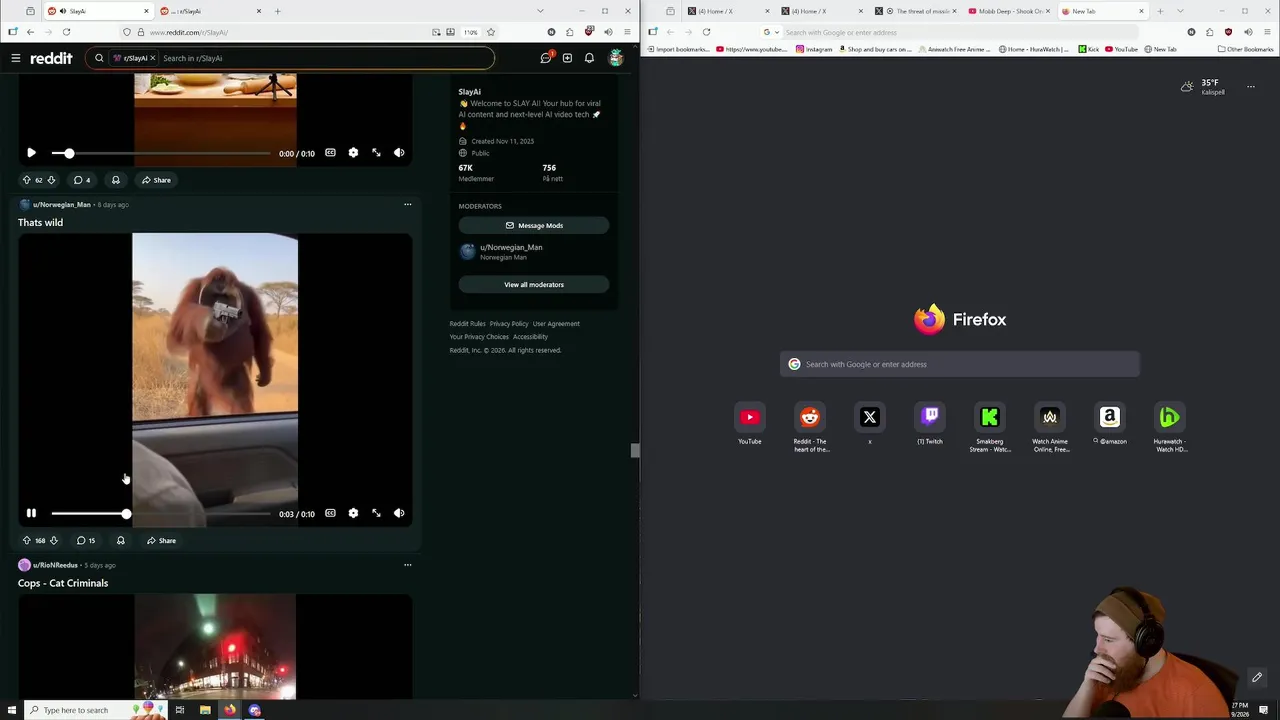Open the 15 comments on Thats wild
Image resolution: width=1280 pixels, height=720 pixels.
pyautogui.click(x=86, y=540)
